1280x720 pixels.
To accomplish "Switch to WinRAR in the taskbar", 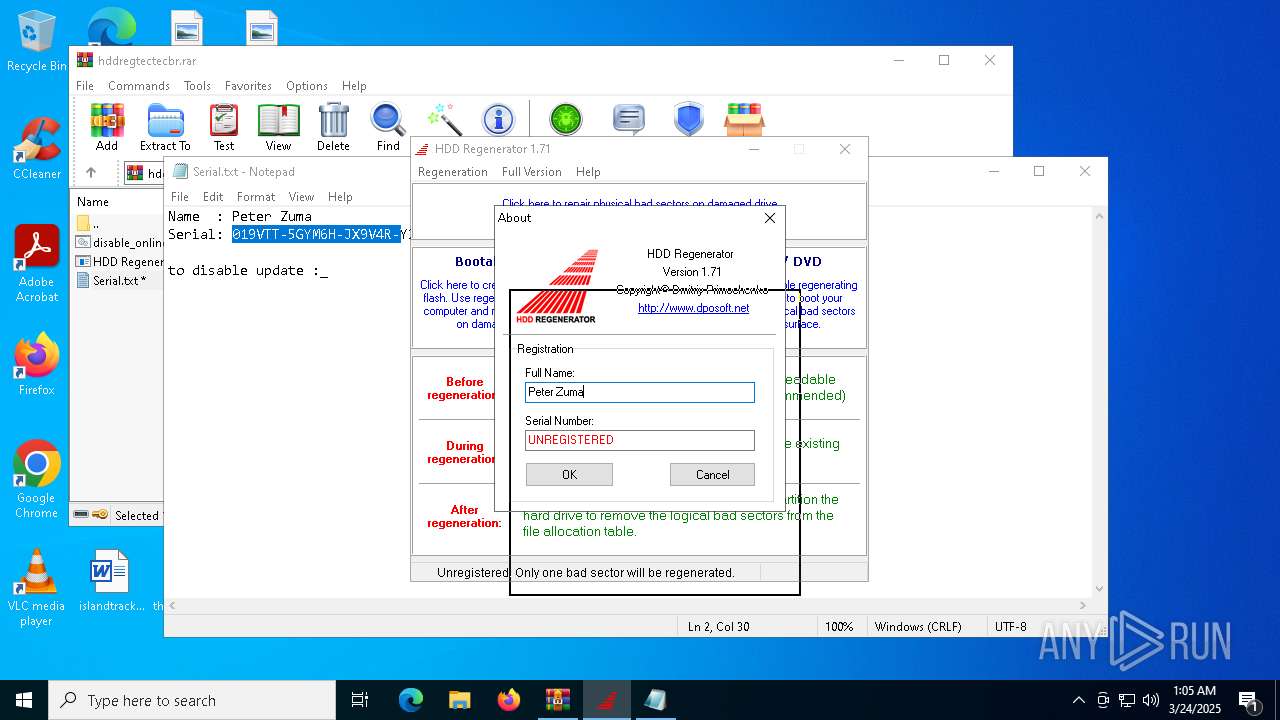I will click(x=558, y=700).
